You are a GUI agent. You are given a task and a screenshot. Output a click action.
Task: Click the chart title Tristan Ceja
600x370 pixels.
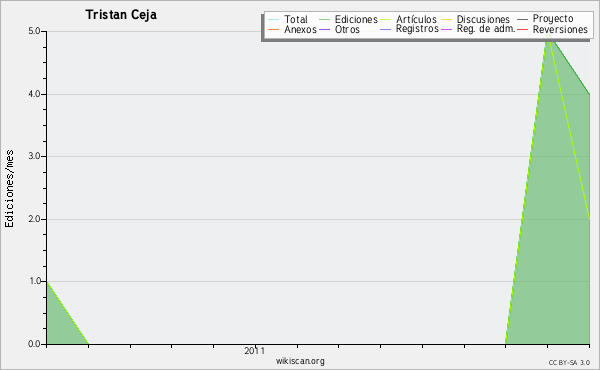tap(121, 15)
